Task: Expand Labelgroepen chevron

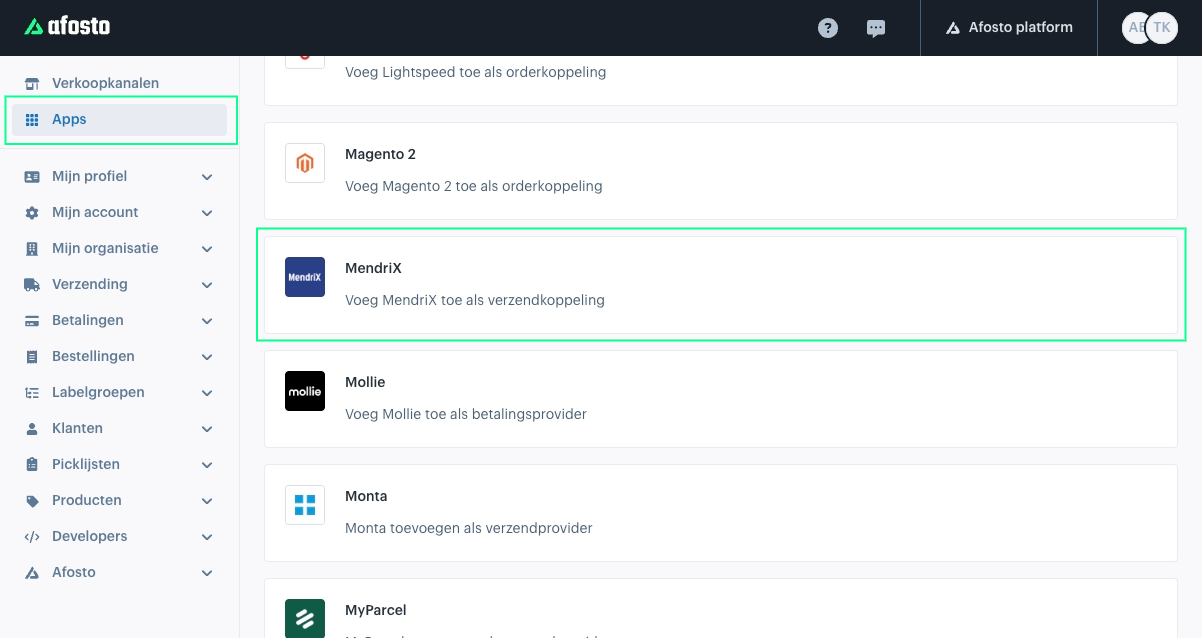Action: pyautogui.click(x=207, y=393)
